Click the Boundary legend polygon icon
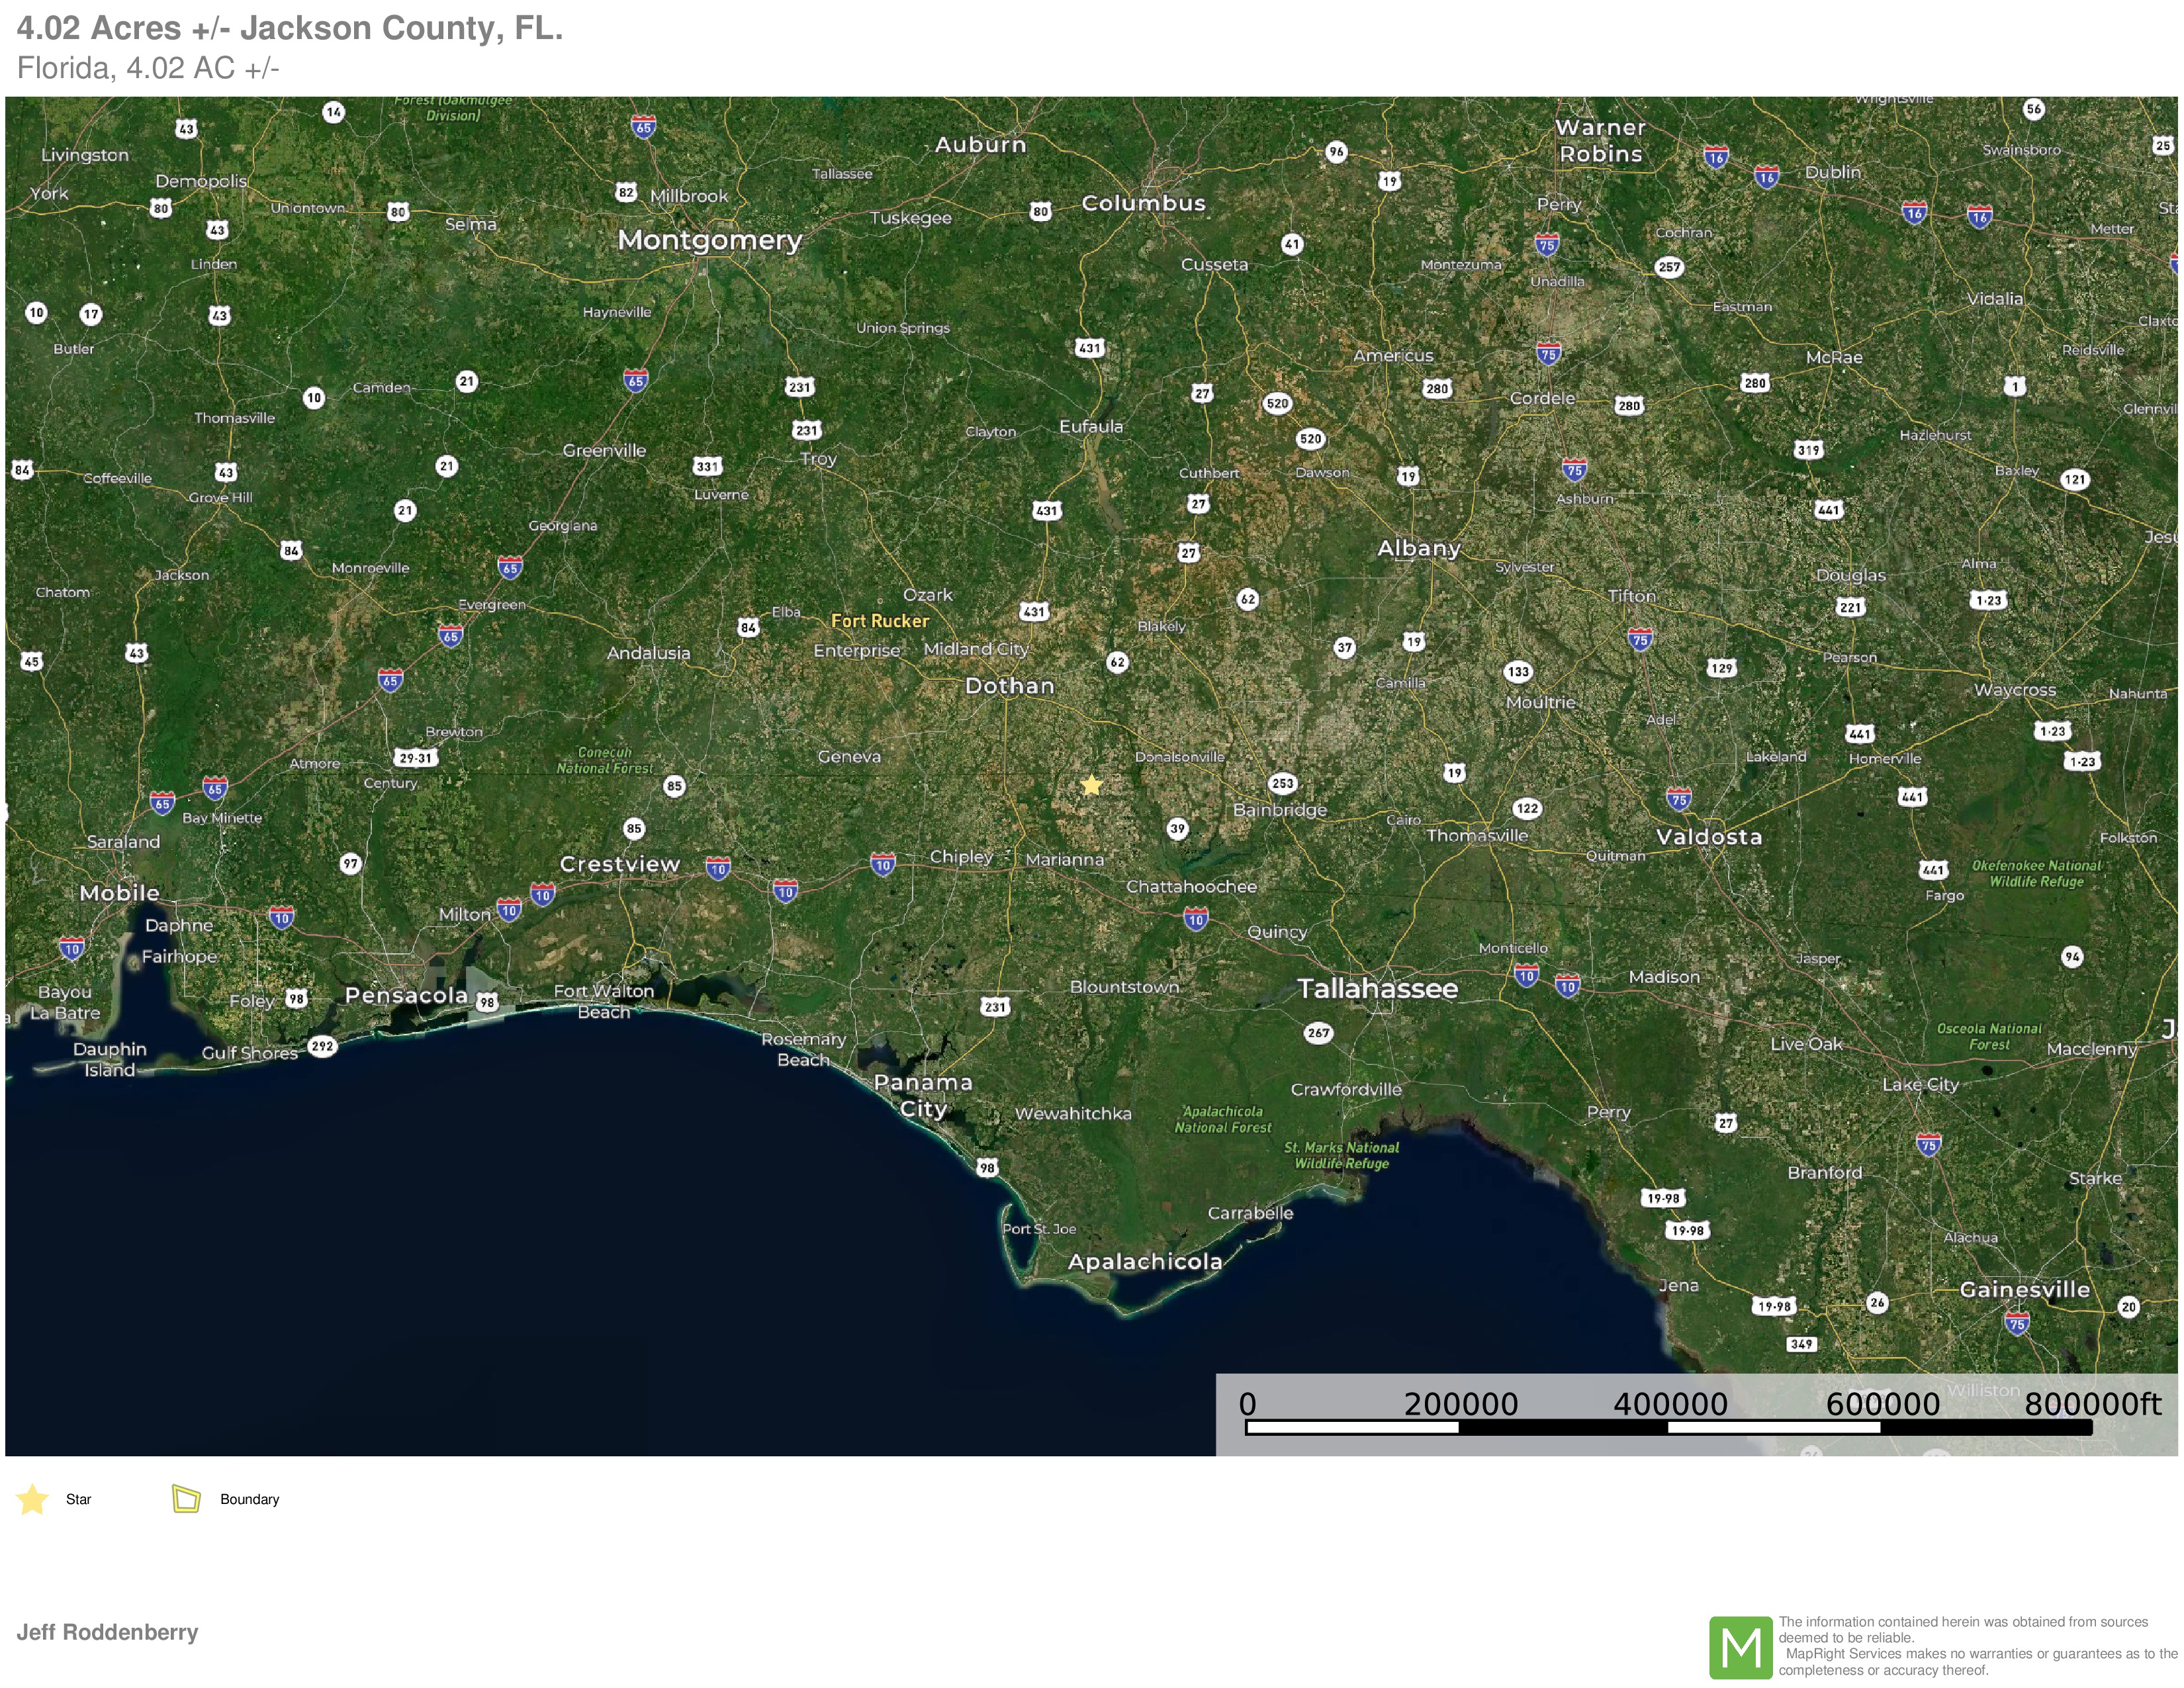Screen dimensions: 2184x1688 point(186,1498)
